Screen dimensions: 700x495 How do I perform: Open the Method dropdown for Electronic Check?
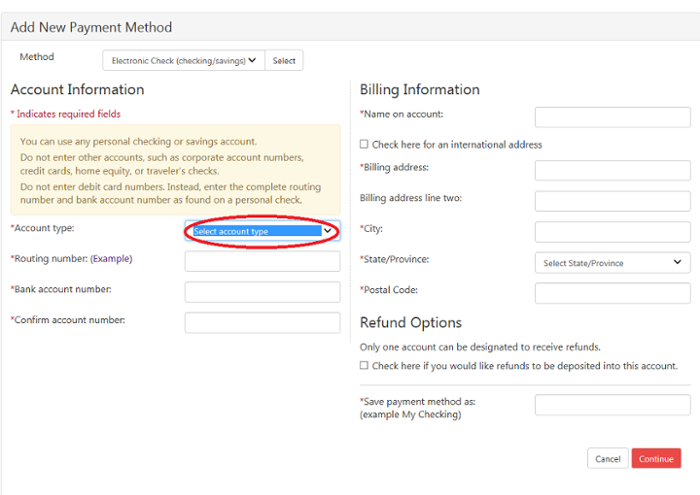[183, 60]
